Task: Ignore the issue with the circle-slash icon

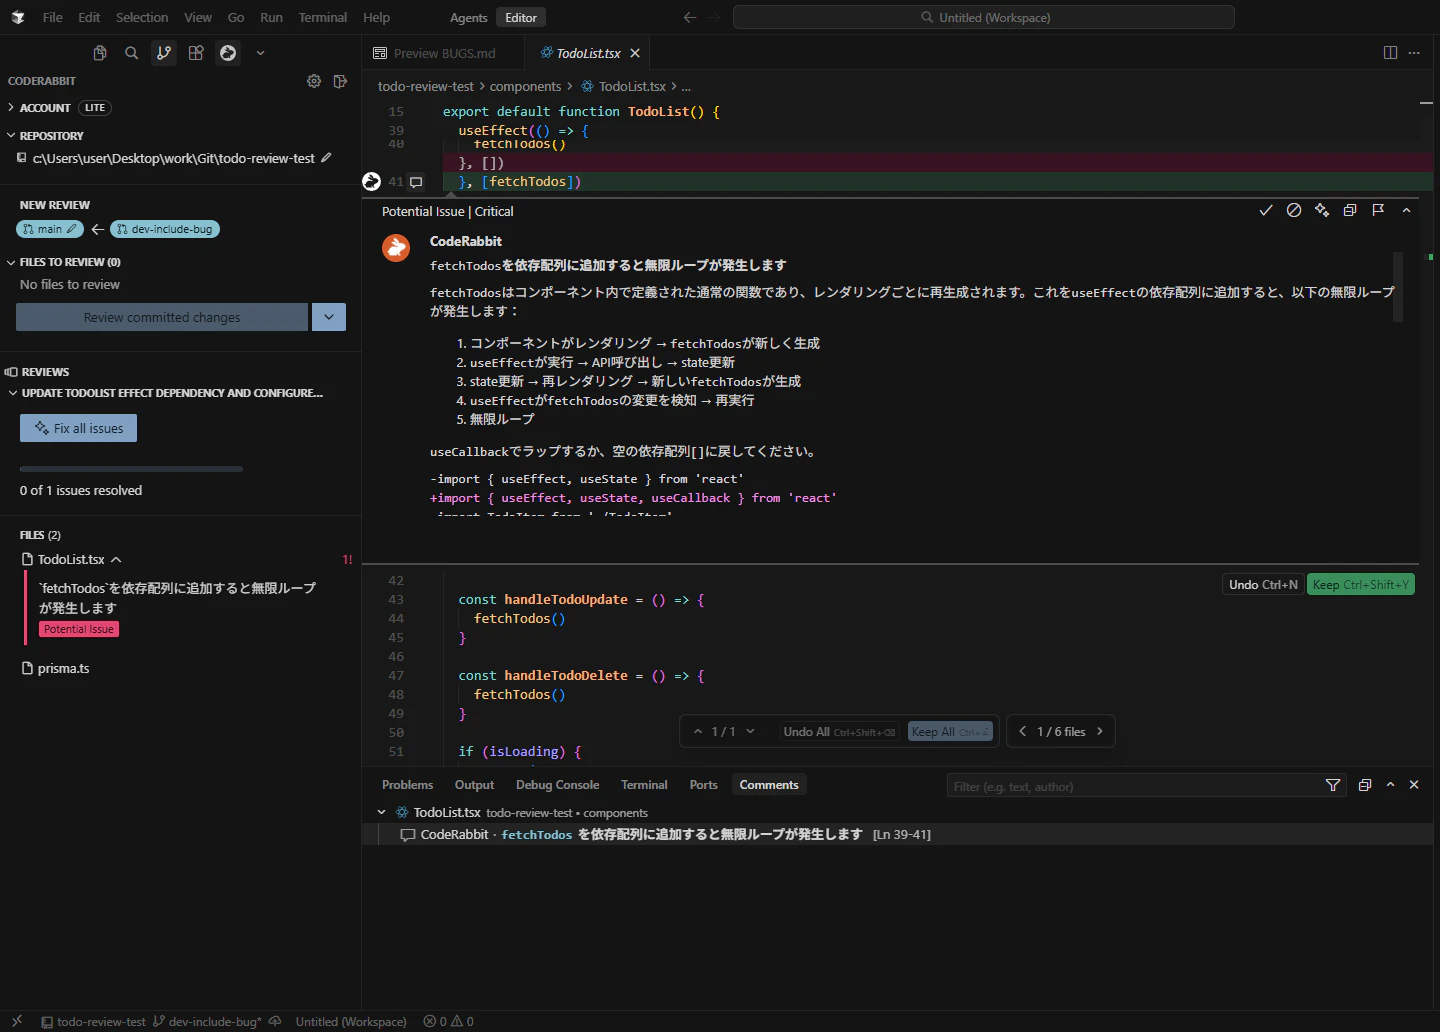Action: [x=1294, y=210]
